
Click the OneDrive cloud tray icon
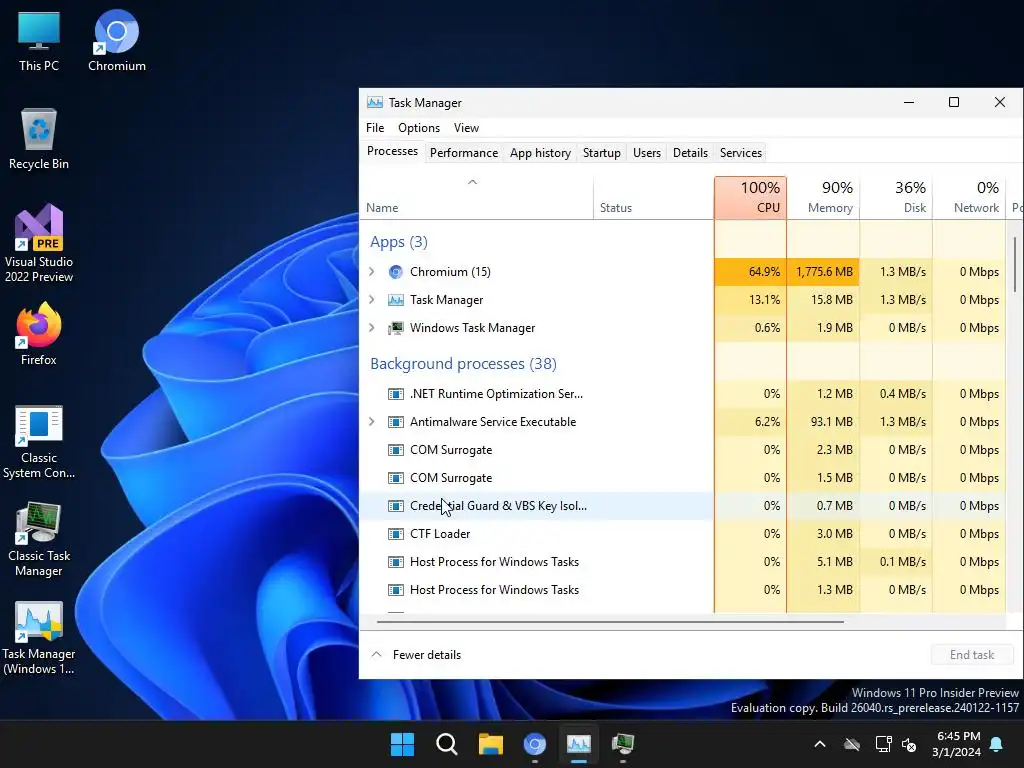click(x=852, y=744)
